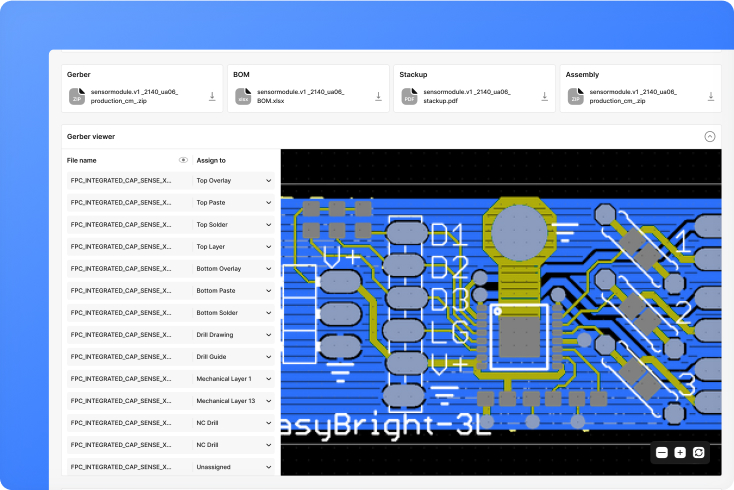Zoom in on the Gerber viewer
This screenshot has width=734, height=490.
pos(680,453)
